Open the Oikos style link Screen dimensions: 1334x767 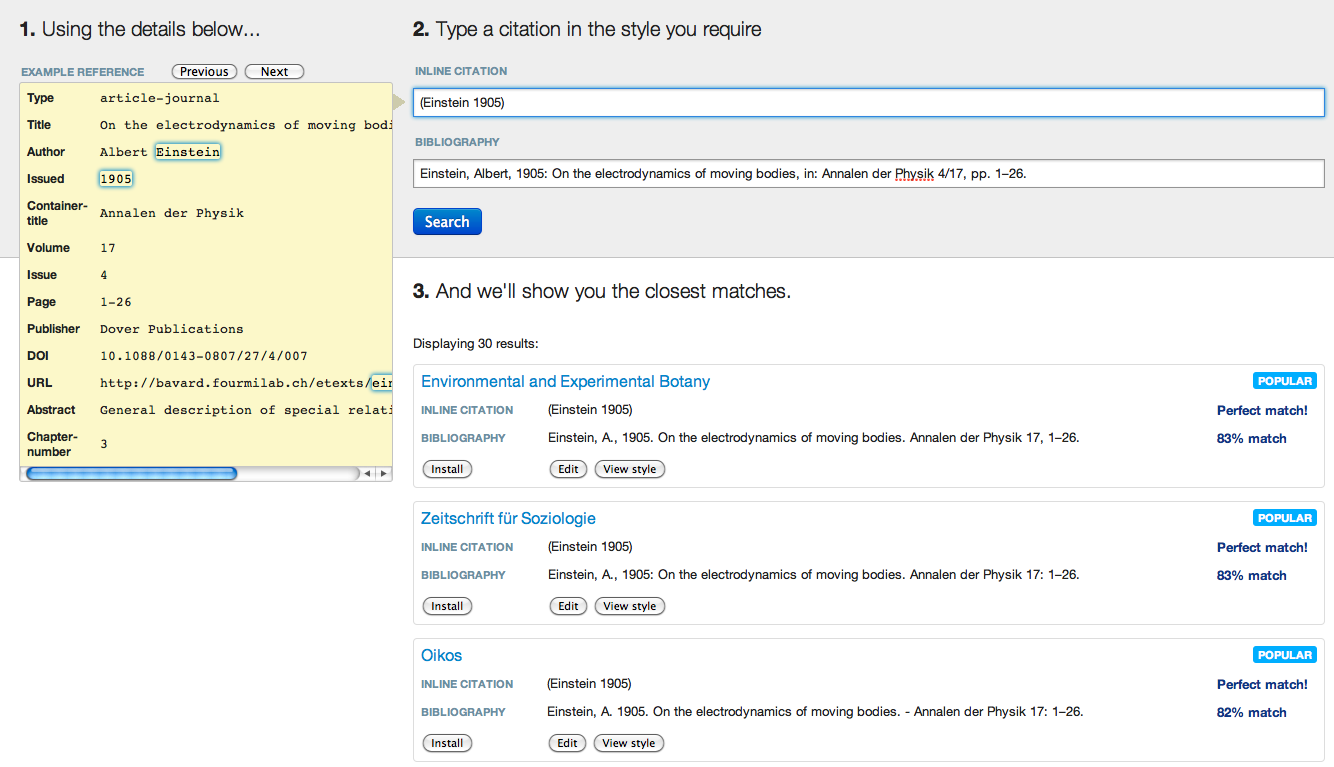click(441, 655)
